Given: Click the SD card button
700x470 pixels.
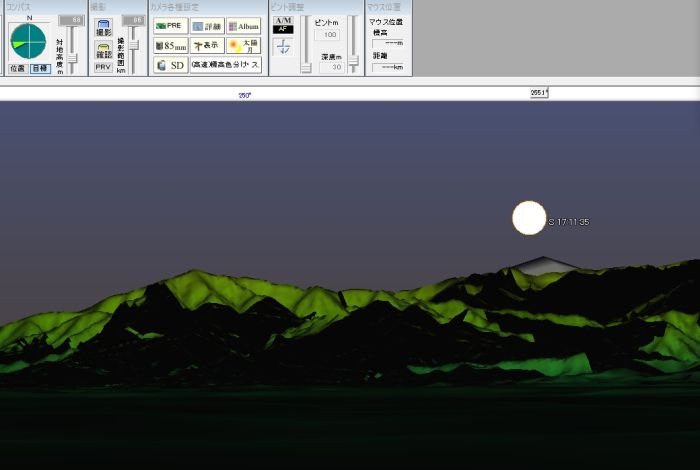Looking at the screenshot, I should (x=170, y=65).
